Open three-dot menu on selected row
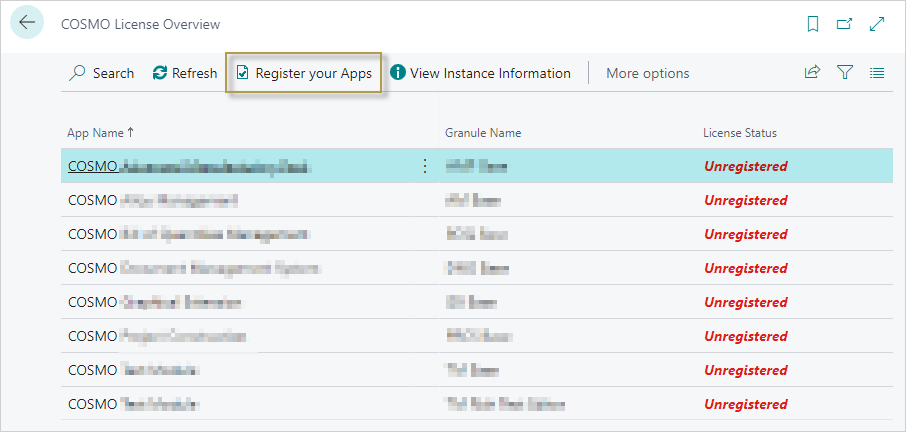 [x=424, y=167]
